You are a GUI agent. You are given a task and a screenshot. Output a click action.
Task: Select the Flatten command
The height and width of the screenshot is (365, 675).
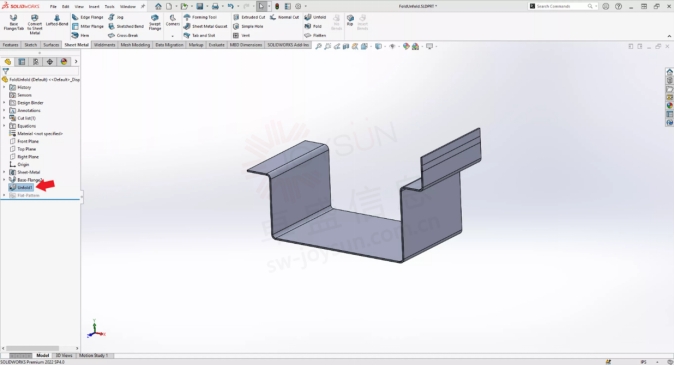coord(315,35)
